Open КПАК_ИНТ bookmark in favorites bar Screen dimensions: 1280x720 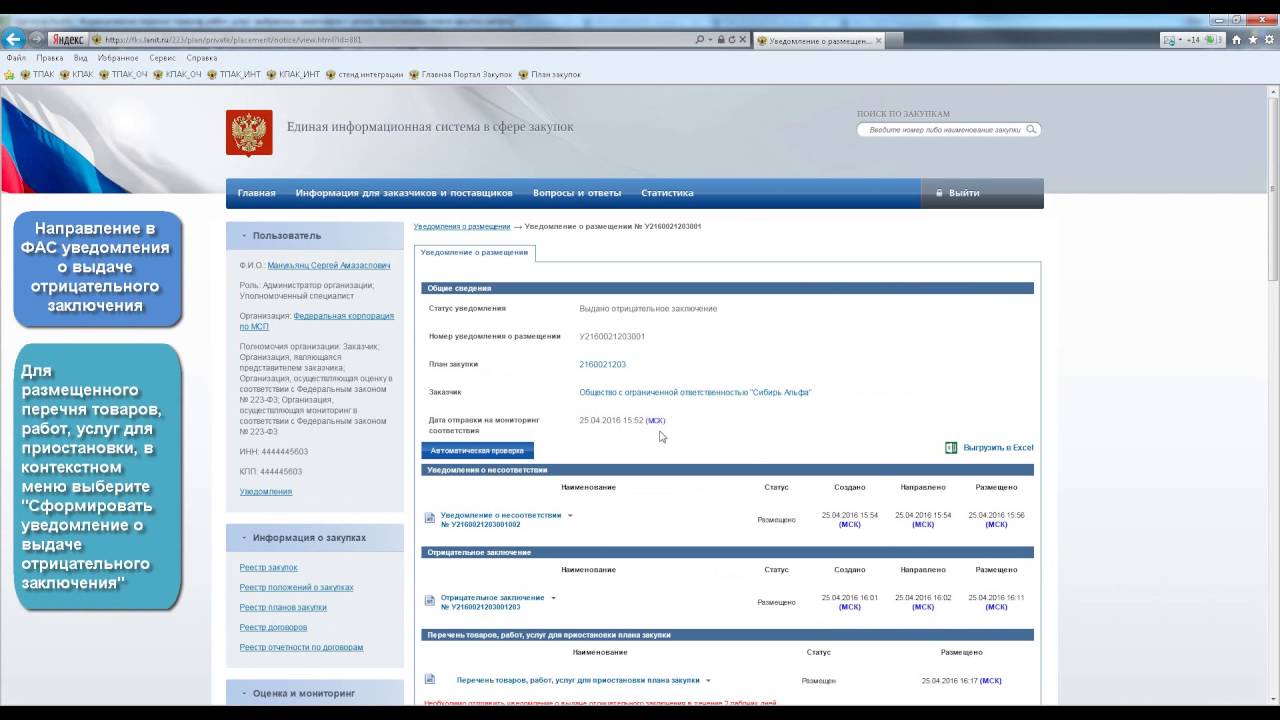(294, 74)
